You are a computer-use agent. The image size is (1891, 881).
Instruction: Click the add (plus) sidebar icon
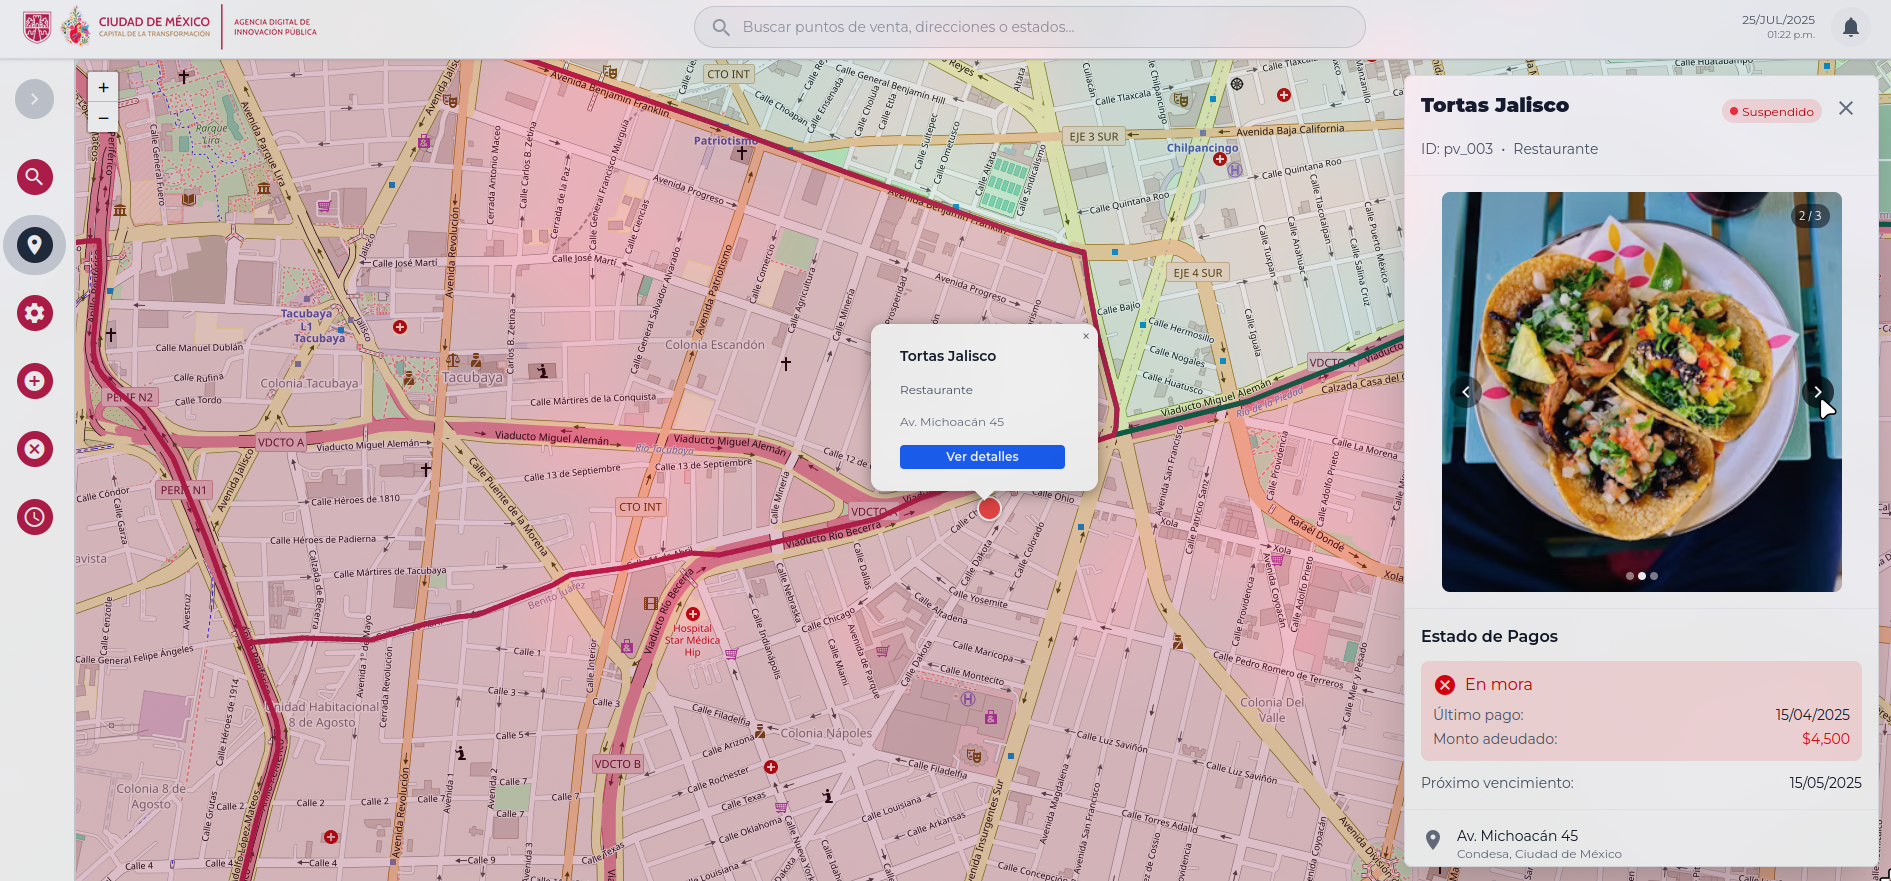34,381
